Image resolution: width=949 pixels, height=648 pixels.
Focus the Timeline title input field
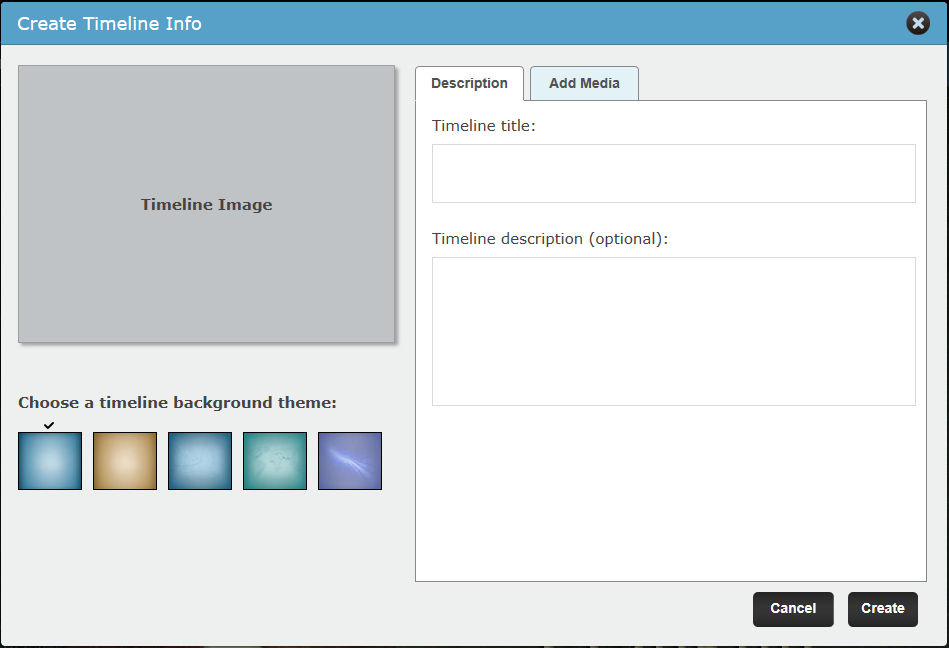[674, 174]
